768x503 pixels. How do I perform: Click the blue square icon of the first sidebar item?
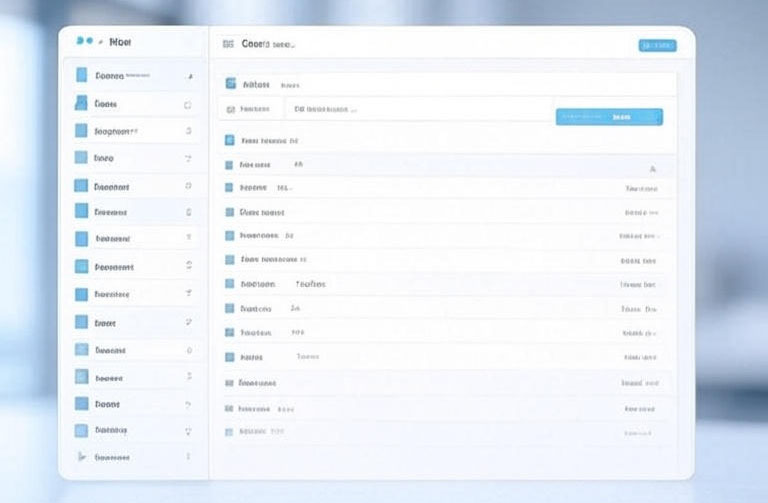(81, 75)
